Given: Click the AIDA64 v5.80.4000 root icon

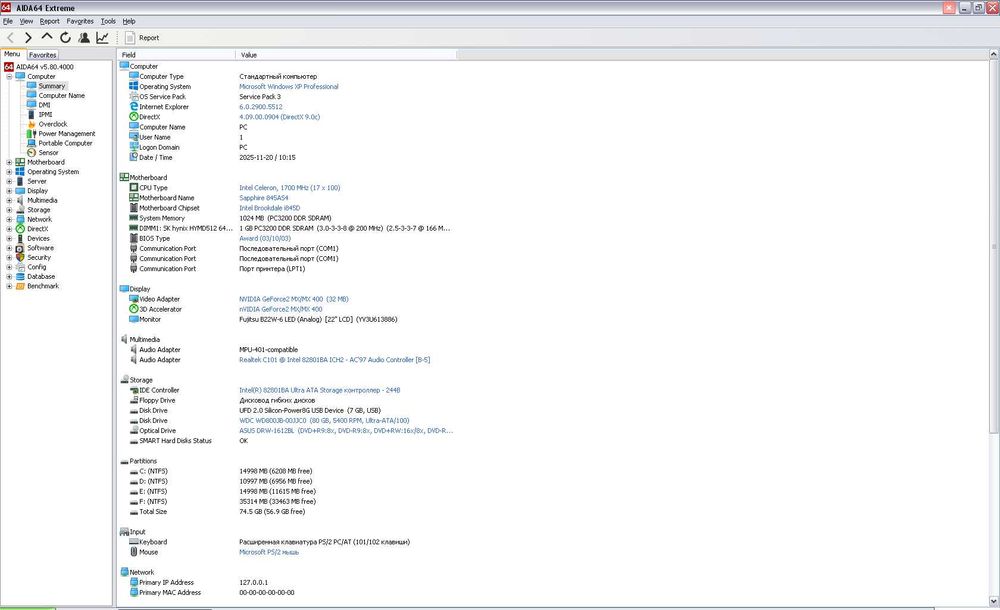Looking at the screenshot, I should pos(9,66).
